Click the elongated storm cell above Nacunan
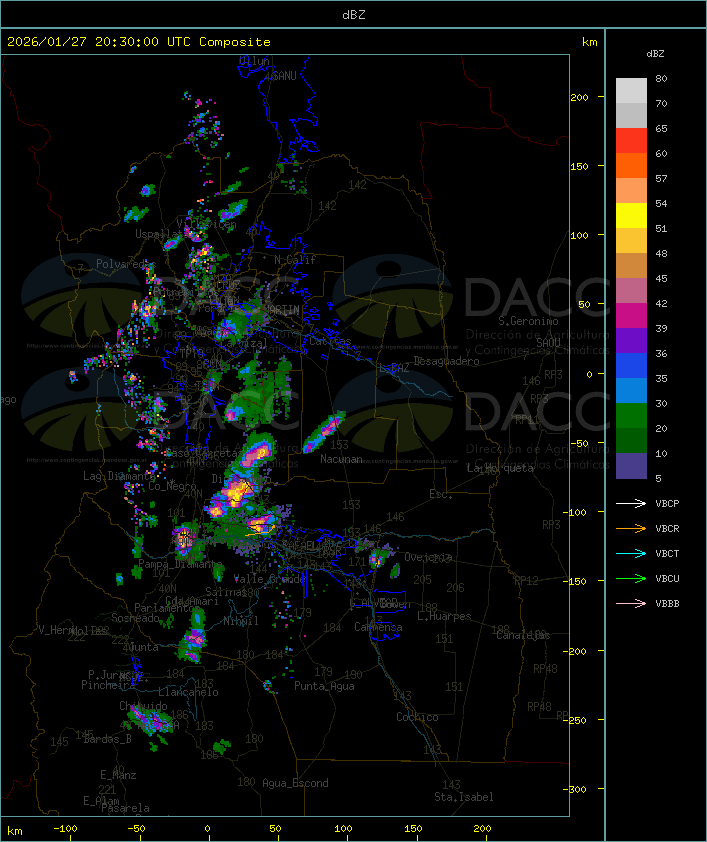 pos(324,432)
